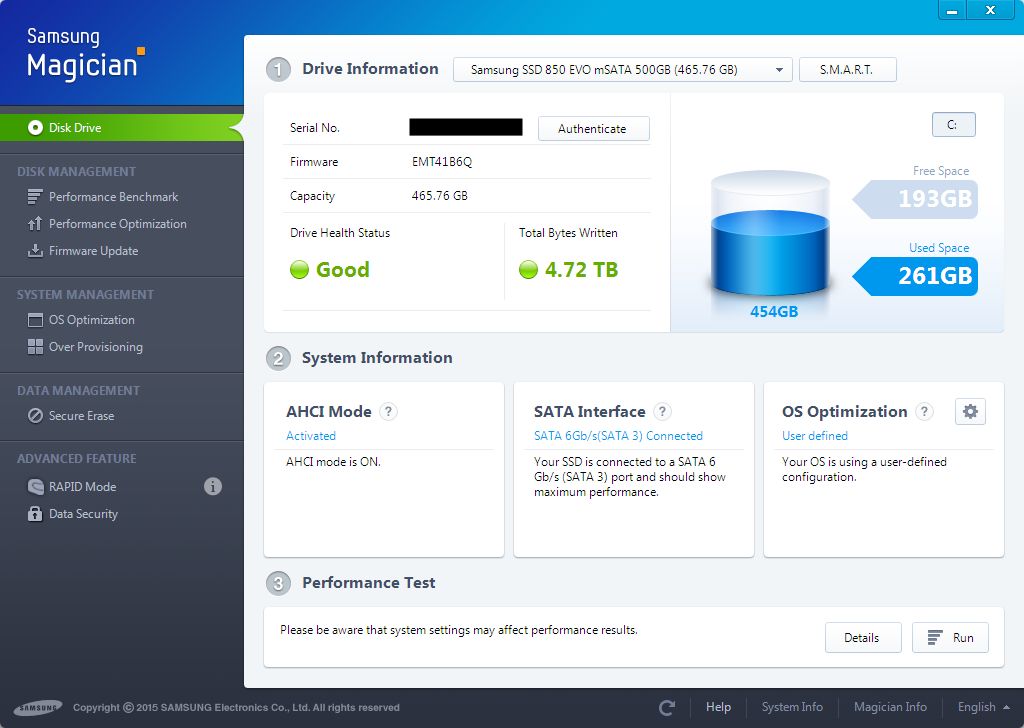Click the Performance Benchmark bars icon
Image resolution: width=1024 pixels, height=728 pixels.
point(35,197)
